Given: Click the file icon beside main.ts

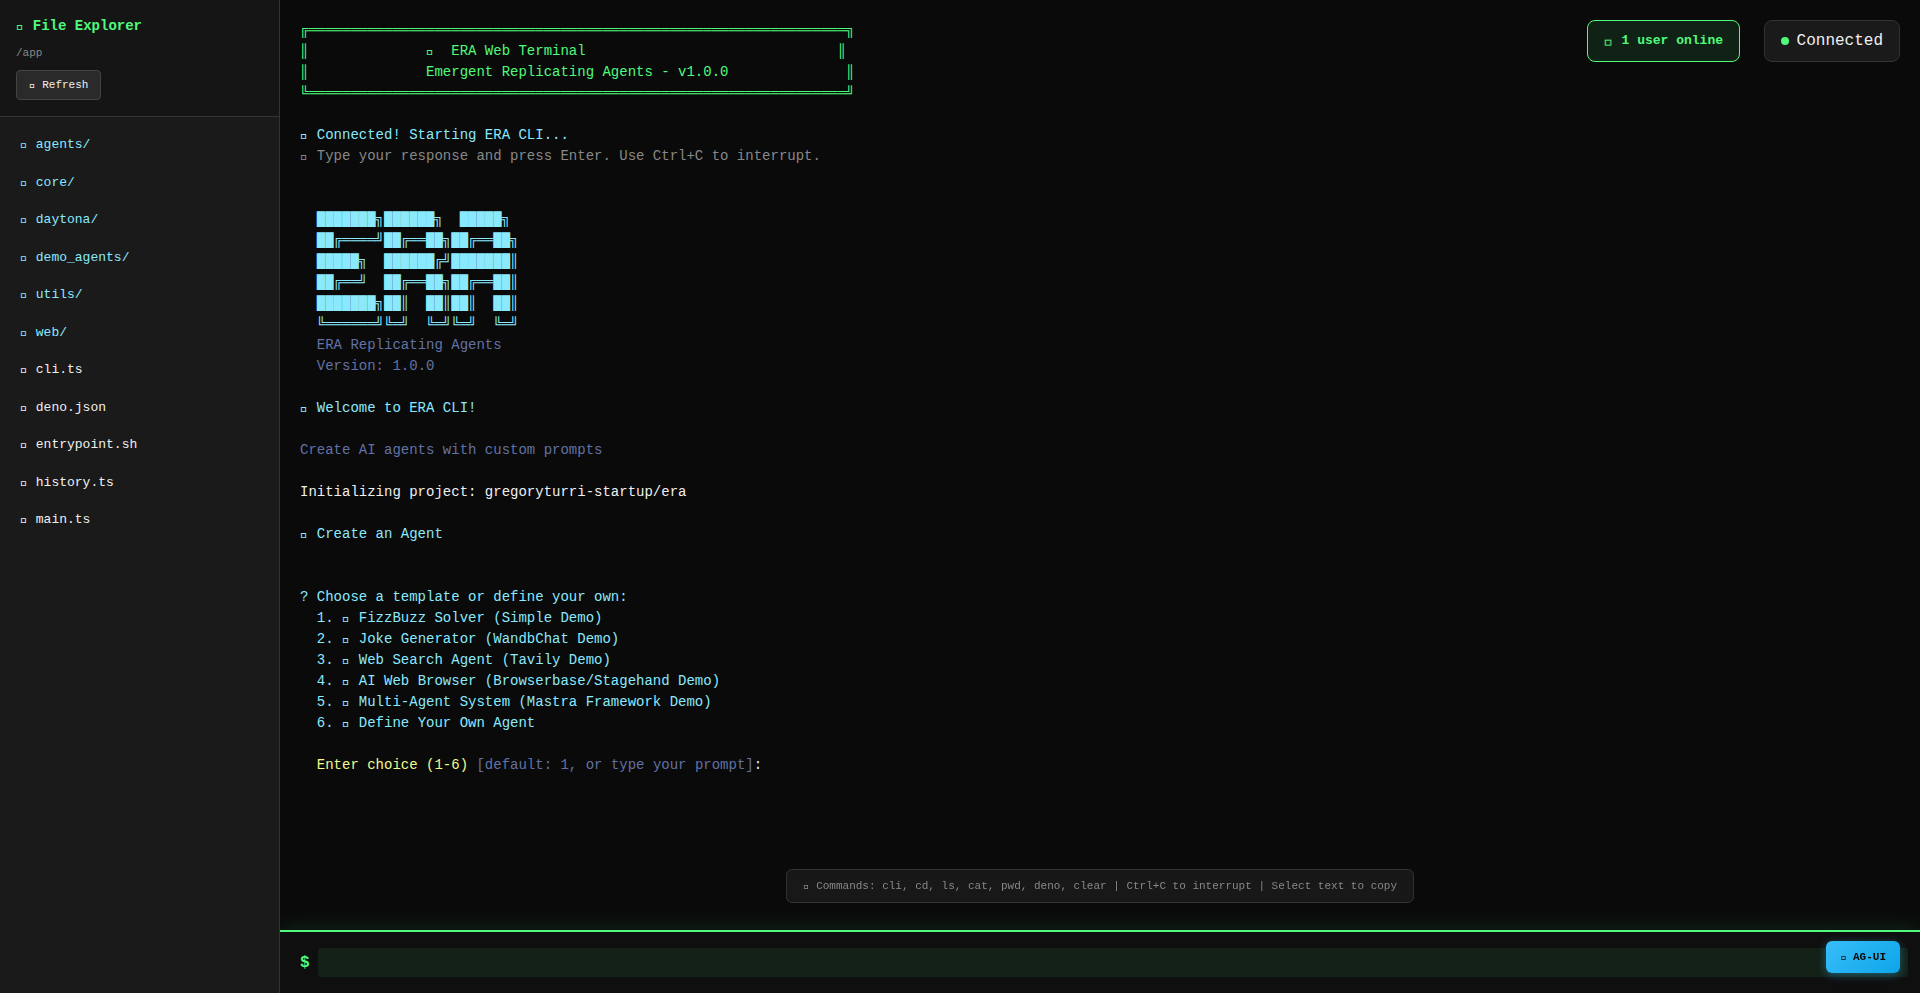Looking at the screenshot, I should click(23, 521).
